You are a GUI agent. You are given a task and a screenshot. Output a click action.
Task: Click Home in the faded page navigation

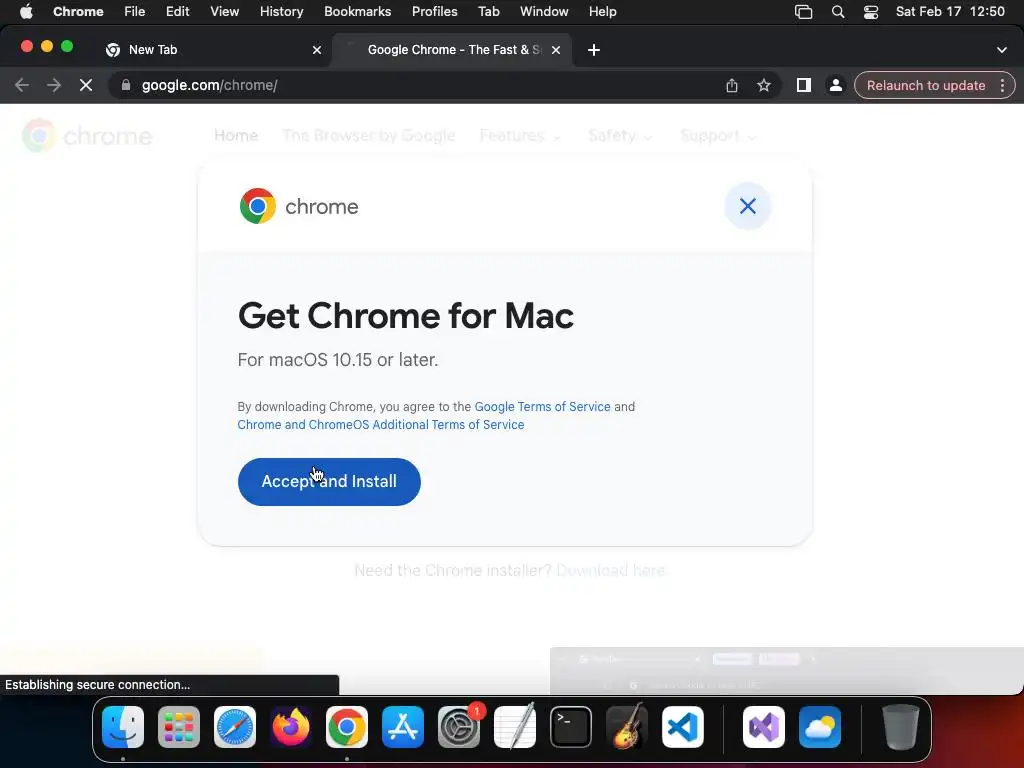(x=236, y=136)
